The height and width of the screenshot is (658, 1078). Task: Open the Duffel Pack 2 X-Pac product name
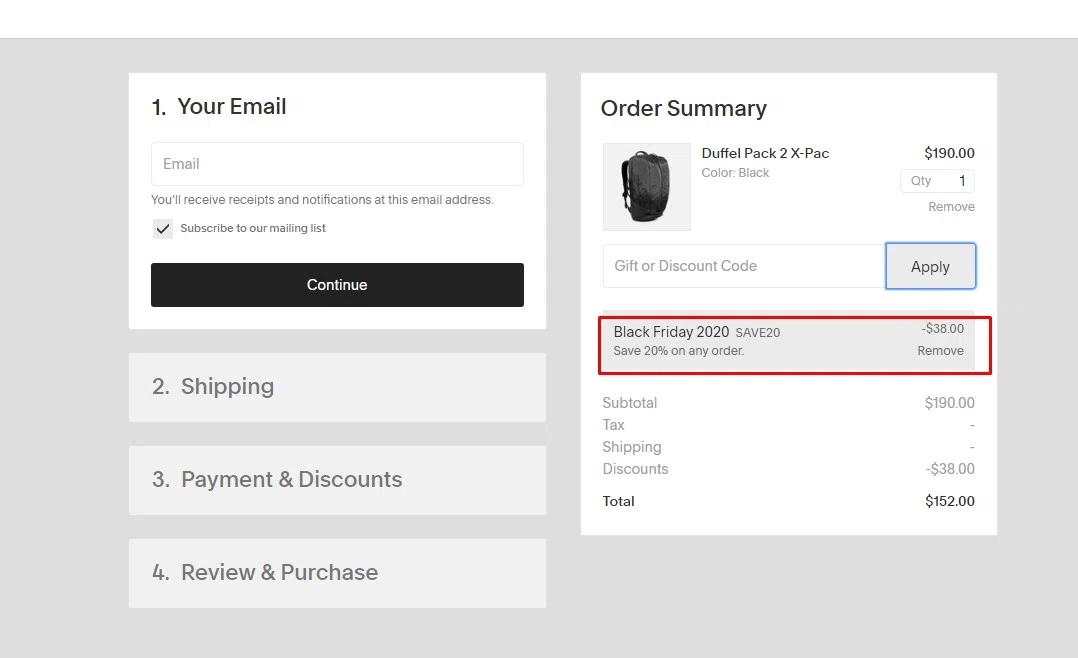tap(765, 153)
